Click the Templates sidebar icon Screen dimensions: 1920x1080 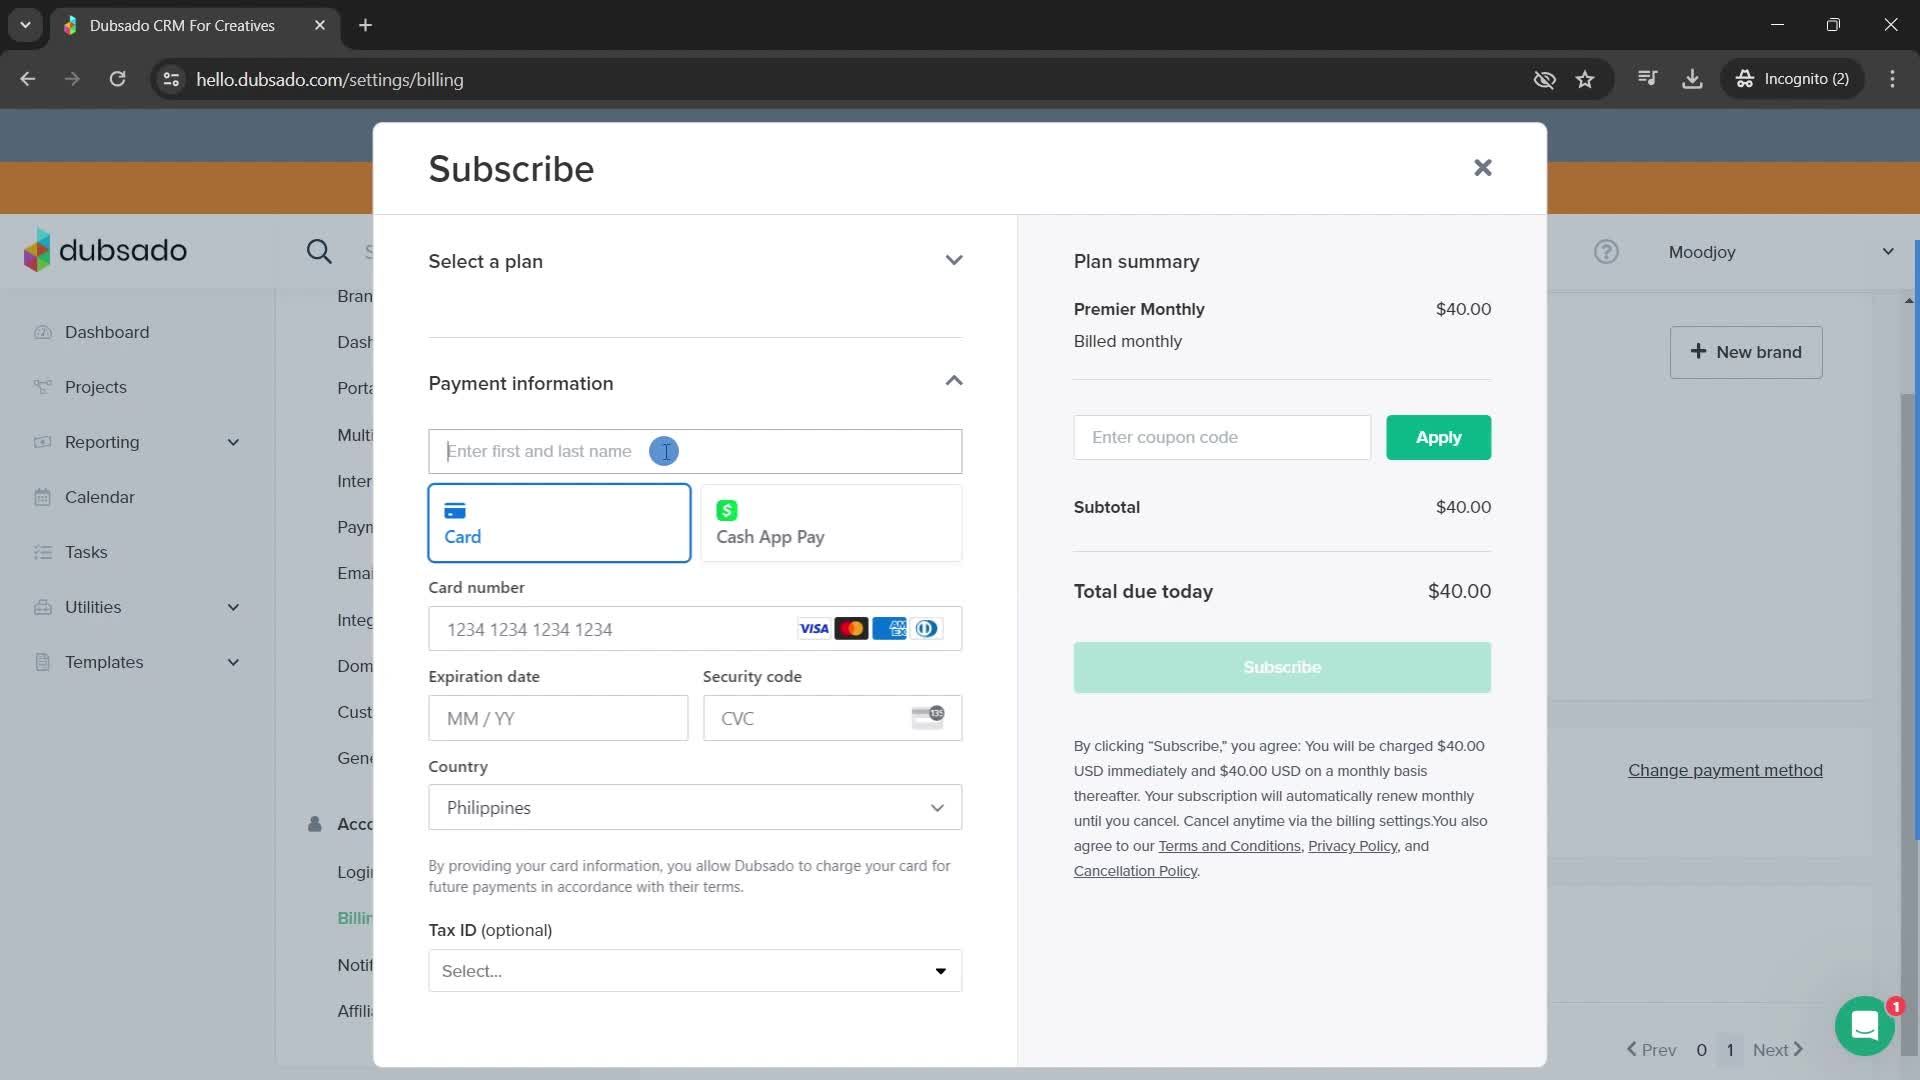point(42,662)
